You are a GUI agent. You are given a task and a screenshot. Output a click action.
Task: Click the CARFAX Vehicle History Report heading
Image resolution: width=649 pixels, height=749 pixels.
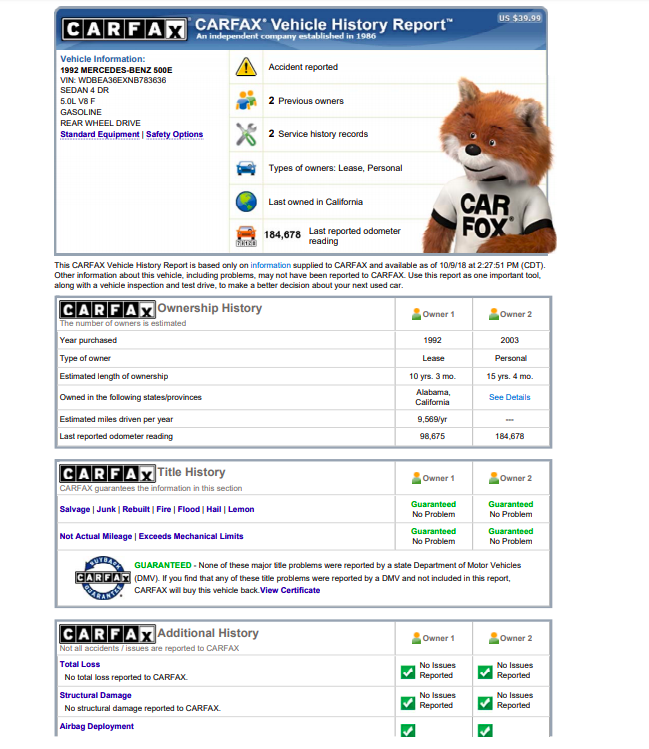point(323,24)
